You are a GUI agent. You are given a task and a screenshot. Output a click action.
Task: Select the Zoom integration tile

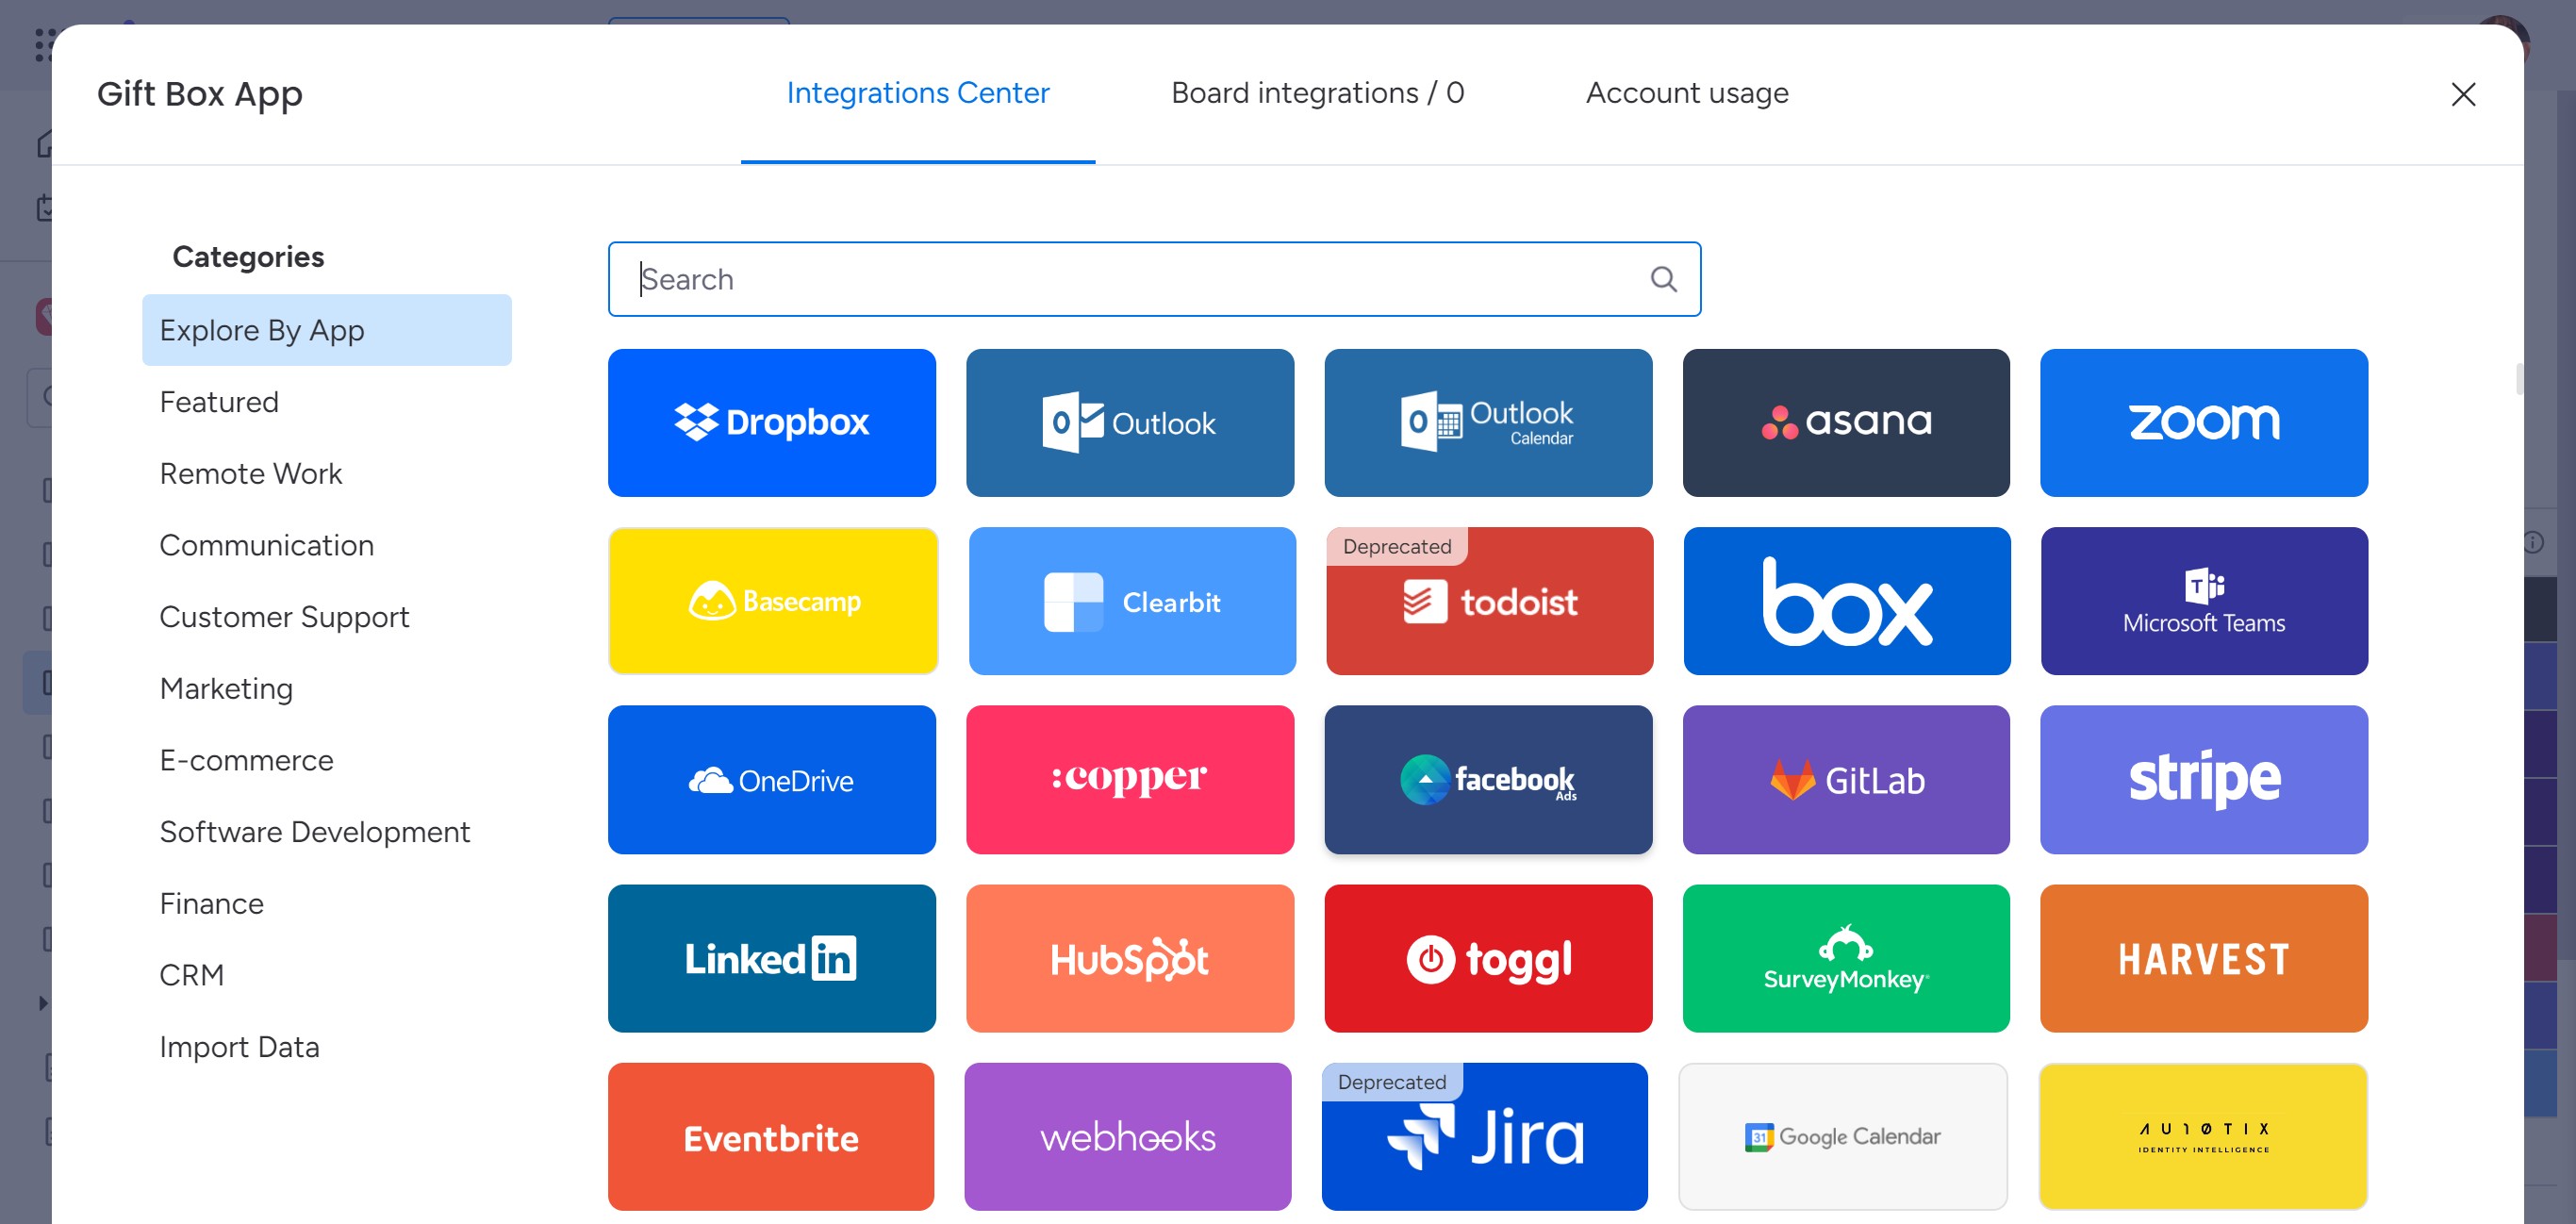(2203, 422)
